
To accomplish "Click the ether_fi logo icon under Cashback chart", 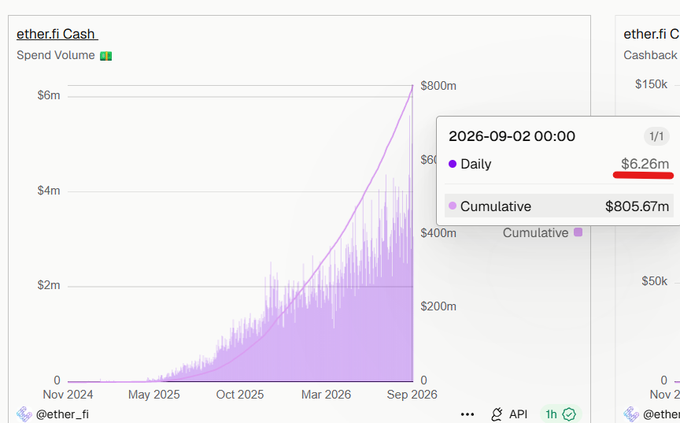I will click(631, 414).
